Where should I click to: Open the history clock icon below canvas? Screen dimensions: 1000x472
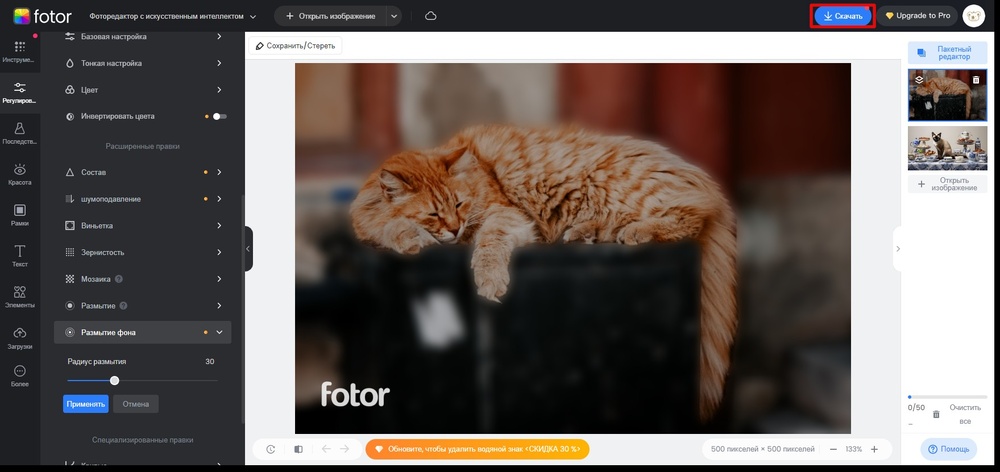(x=270, y=449)
